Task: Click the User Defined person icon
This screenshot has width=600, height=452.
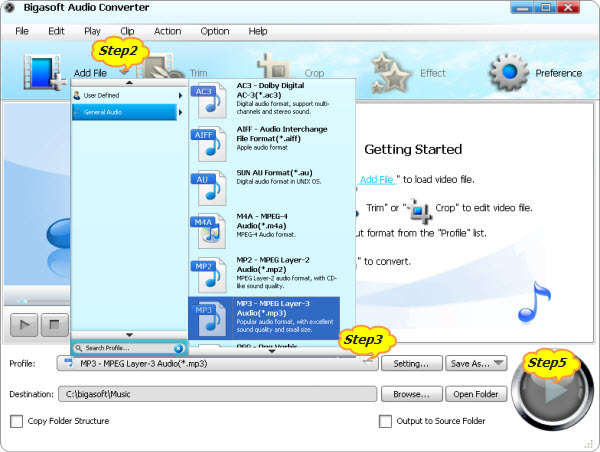Action: click(x=77, y=95)
